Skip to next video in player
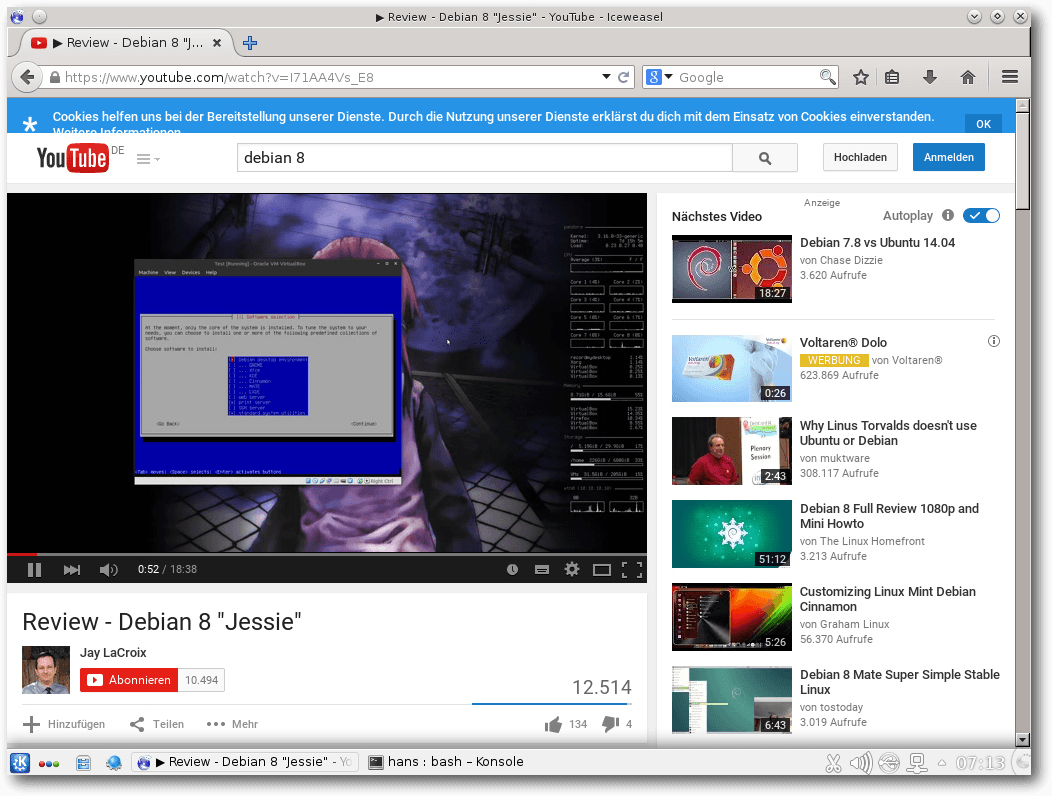1052x796 pixels. [72, 570]
